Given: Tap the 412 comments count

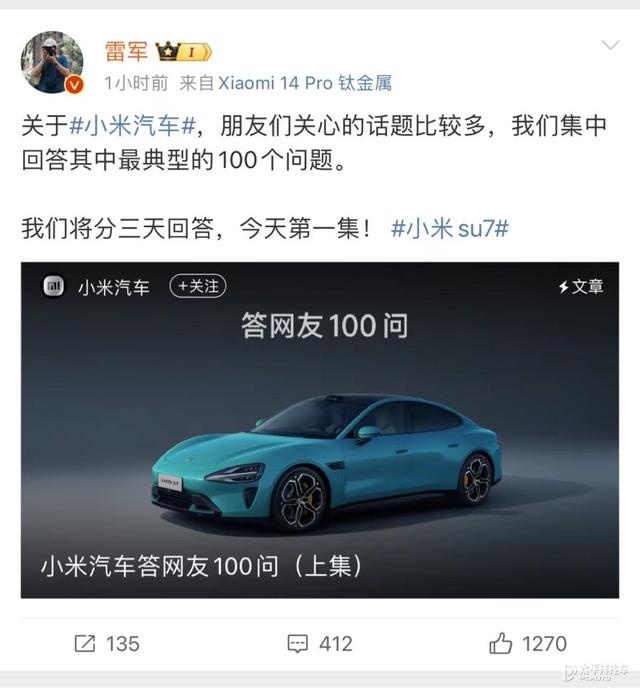Looking at the screenshot, I should point(336,644).
